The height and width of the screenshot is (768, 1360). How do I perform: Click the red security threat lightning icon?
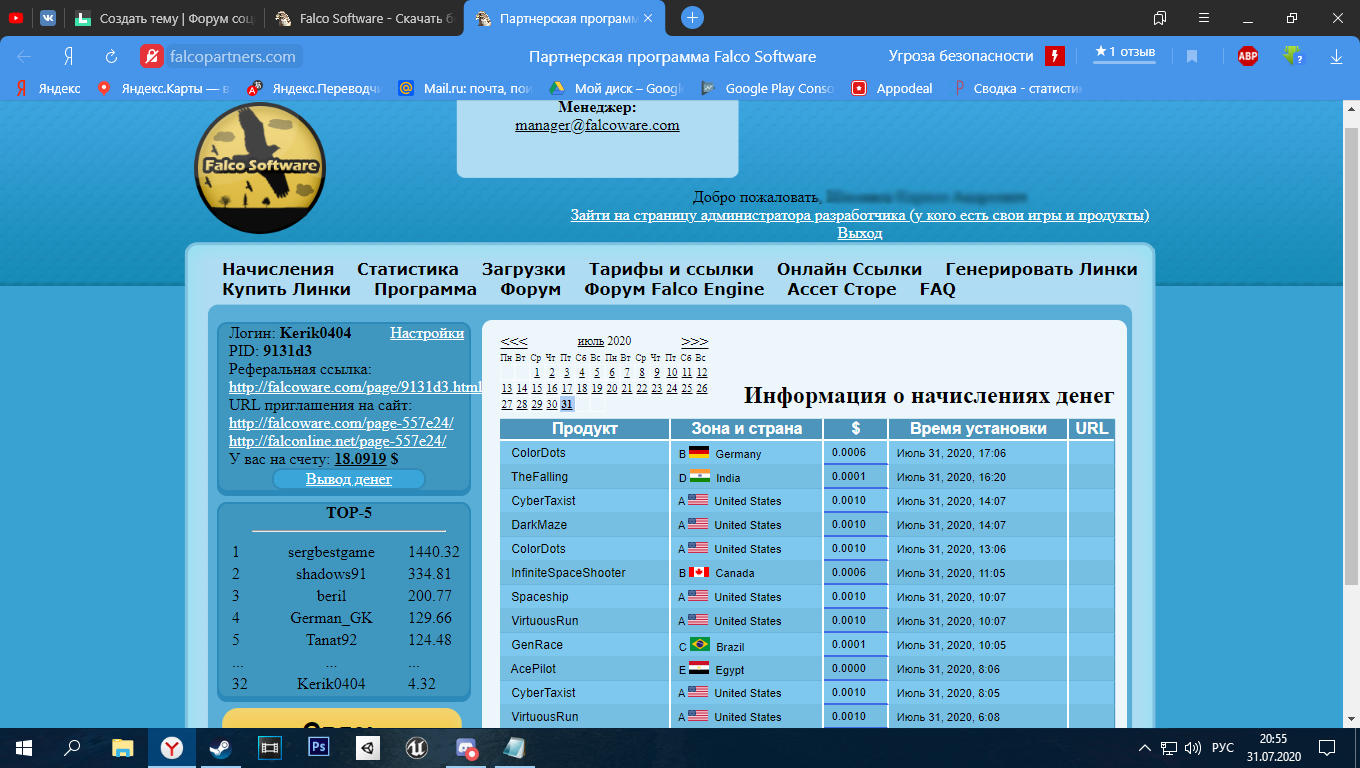(x=1055, y=56)
